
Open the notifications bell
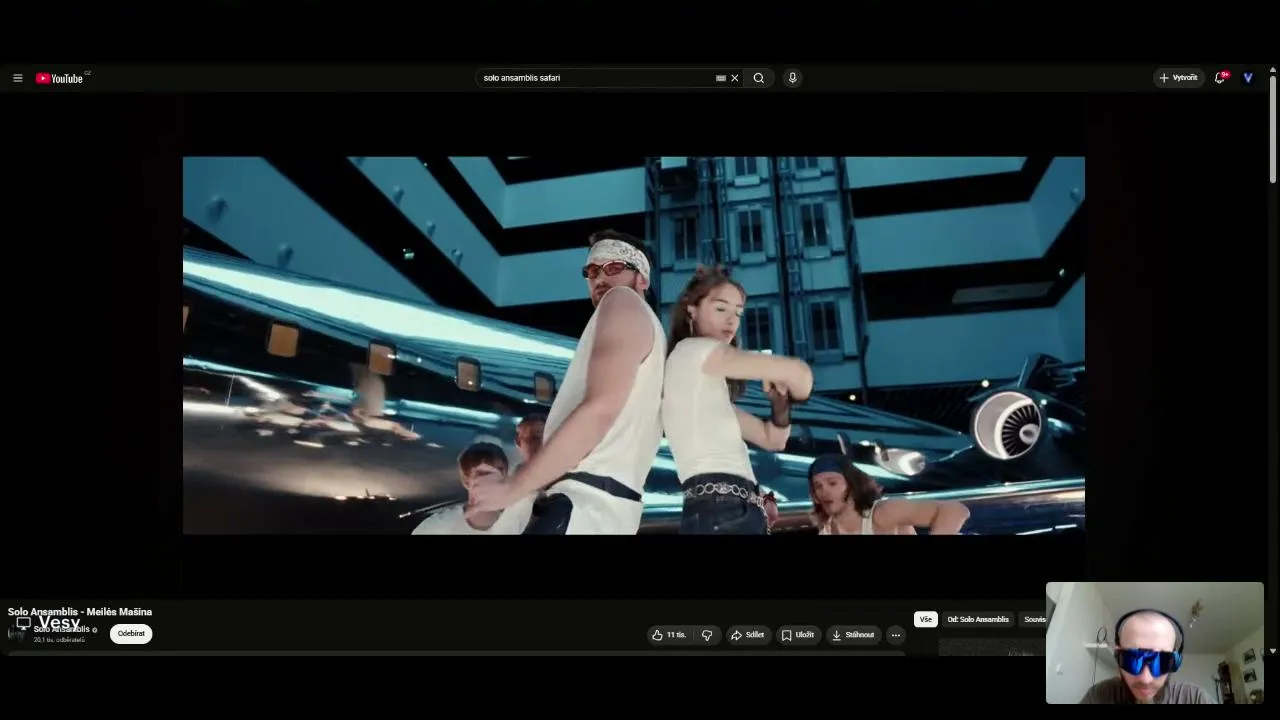pyautogui.click(x=1220, y=78)
